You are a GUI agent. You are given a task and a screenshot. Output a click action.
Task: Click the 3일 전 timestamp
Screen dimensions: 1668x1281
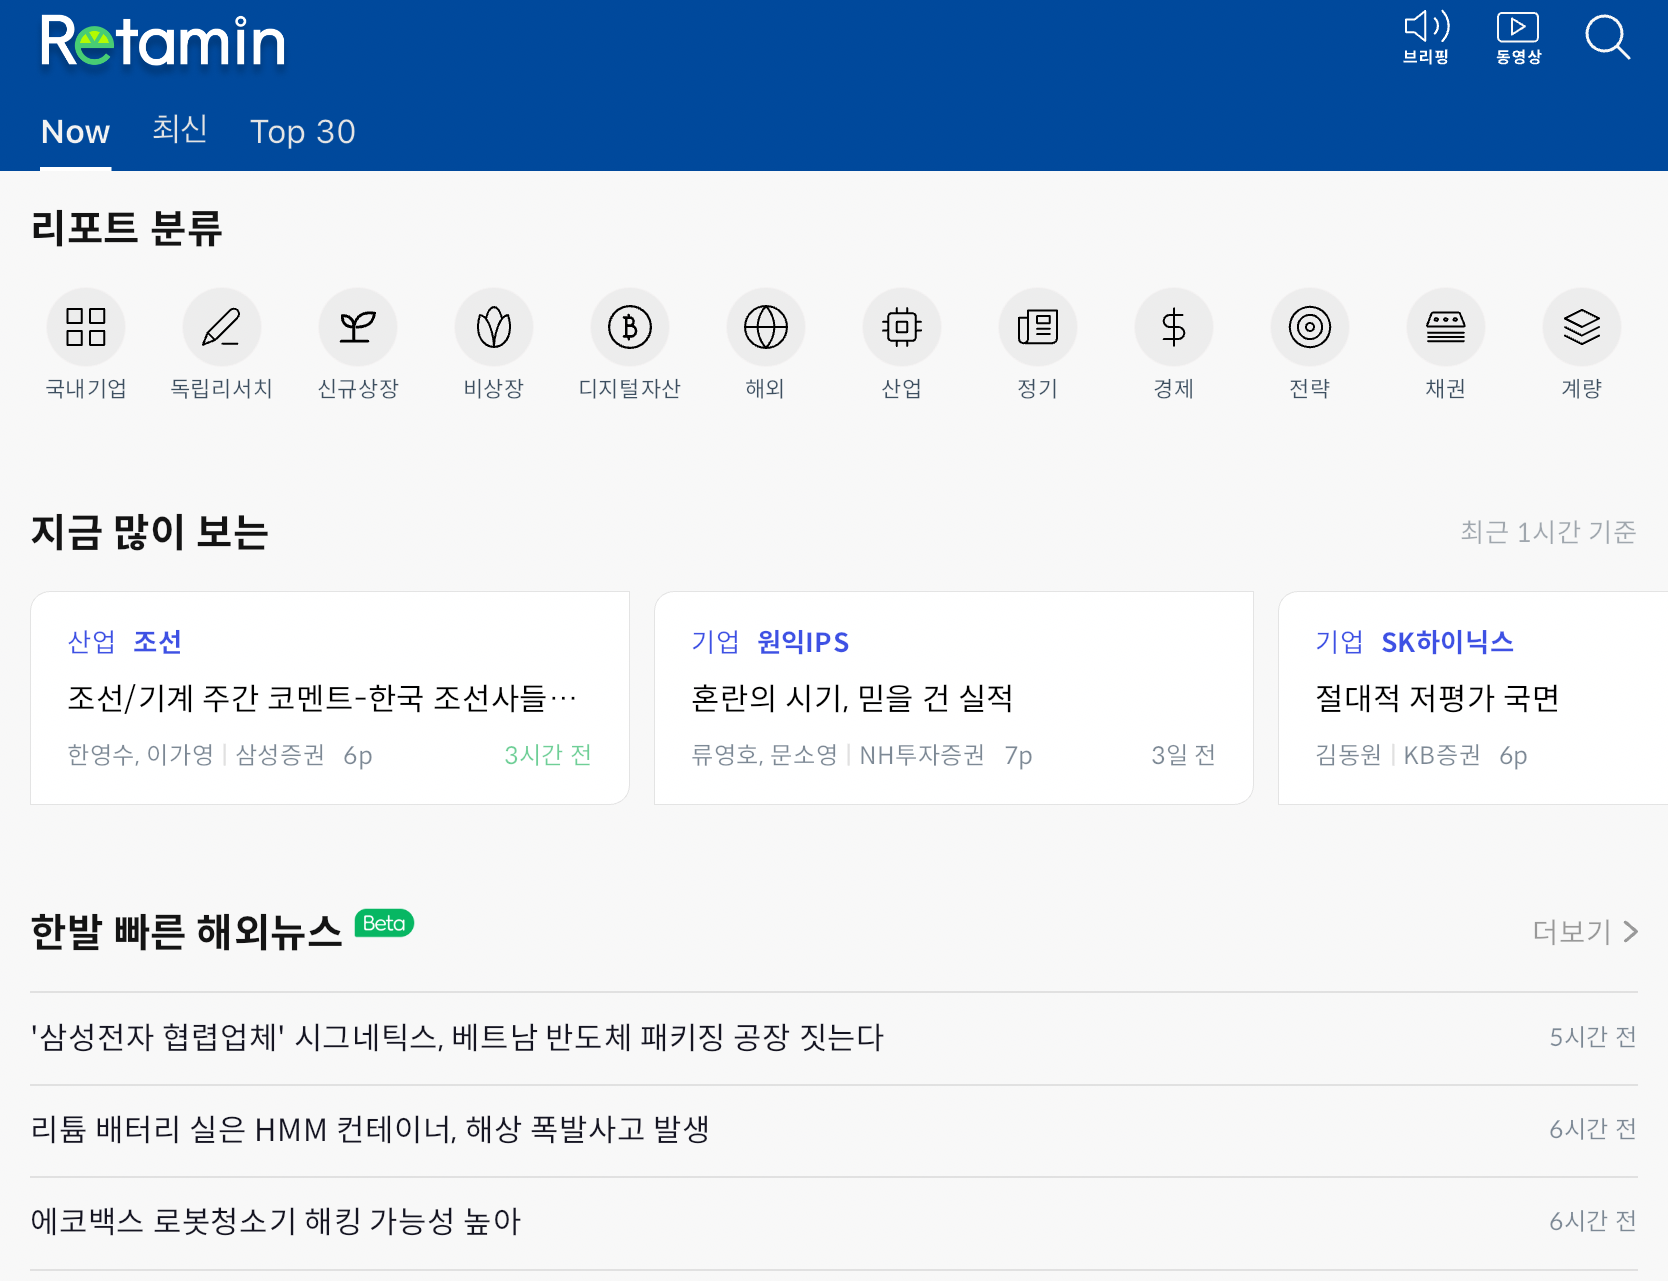coord(1184,755)
